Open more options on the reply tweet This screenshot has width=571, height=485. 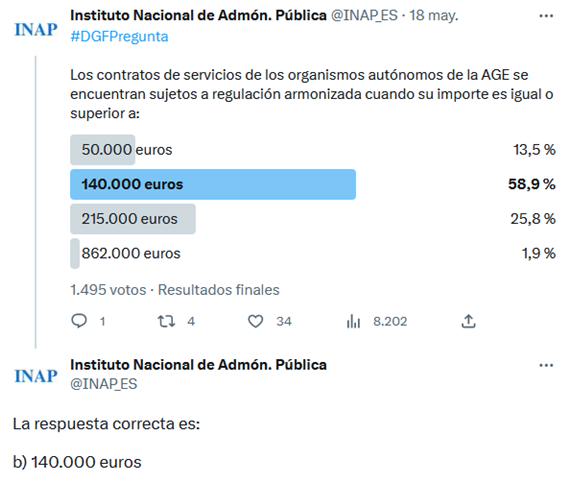546,365
